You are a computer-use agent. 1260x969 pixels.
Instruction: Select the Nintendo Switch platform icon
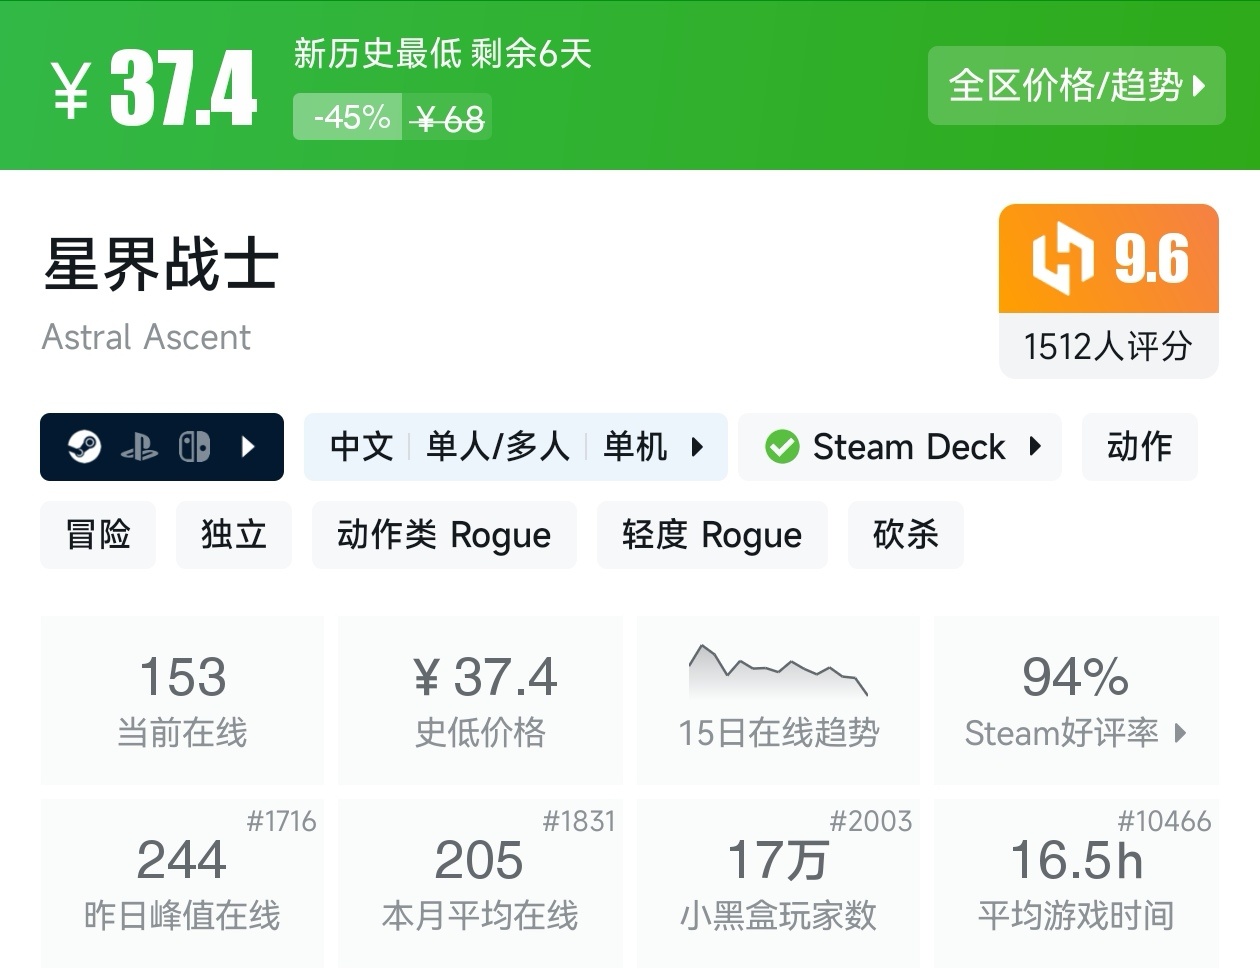[x=193, y=446]
